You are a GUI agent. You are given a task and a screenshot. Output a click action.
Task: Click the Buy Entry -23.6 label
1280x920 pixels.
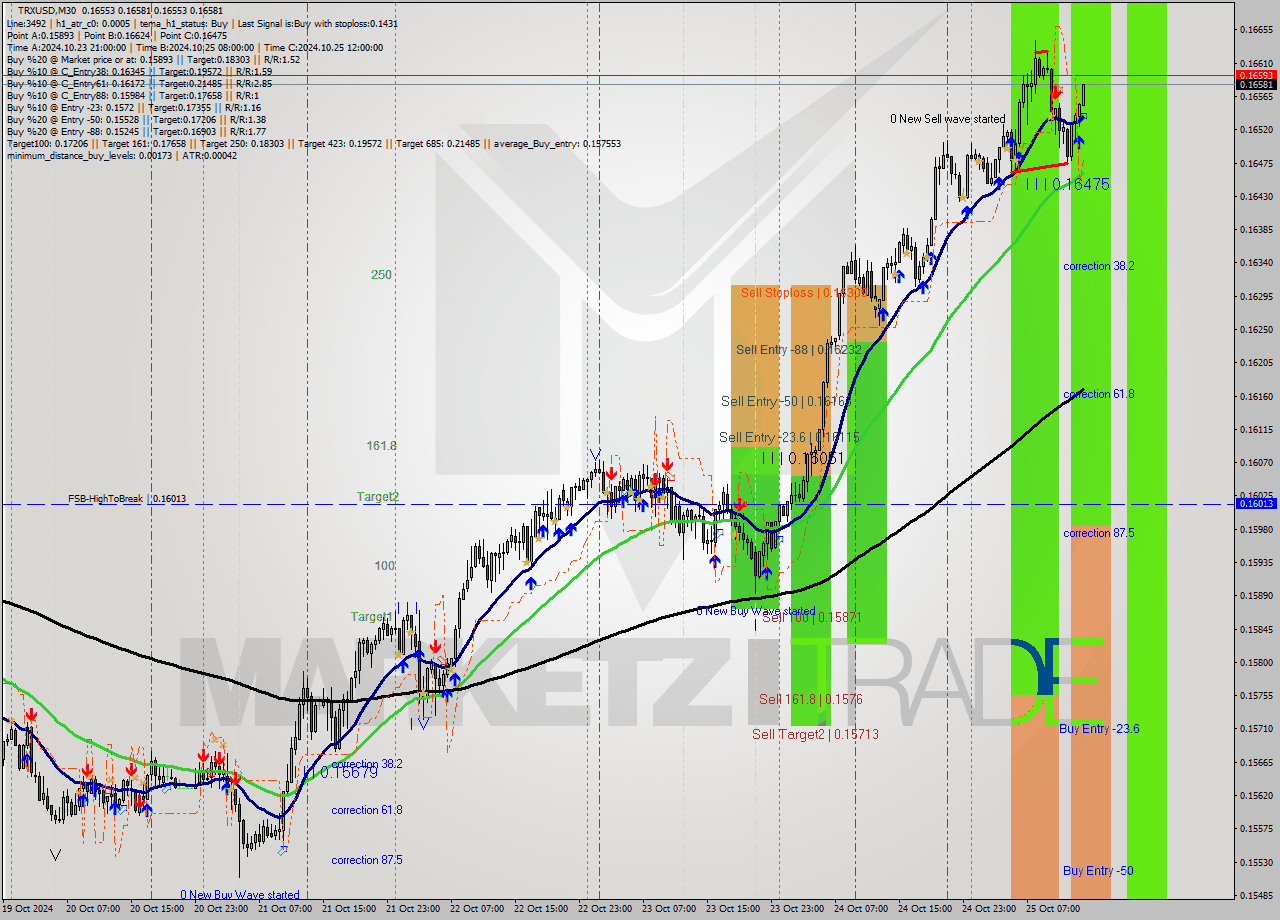1099,728
